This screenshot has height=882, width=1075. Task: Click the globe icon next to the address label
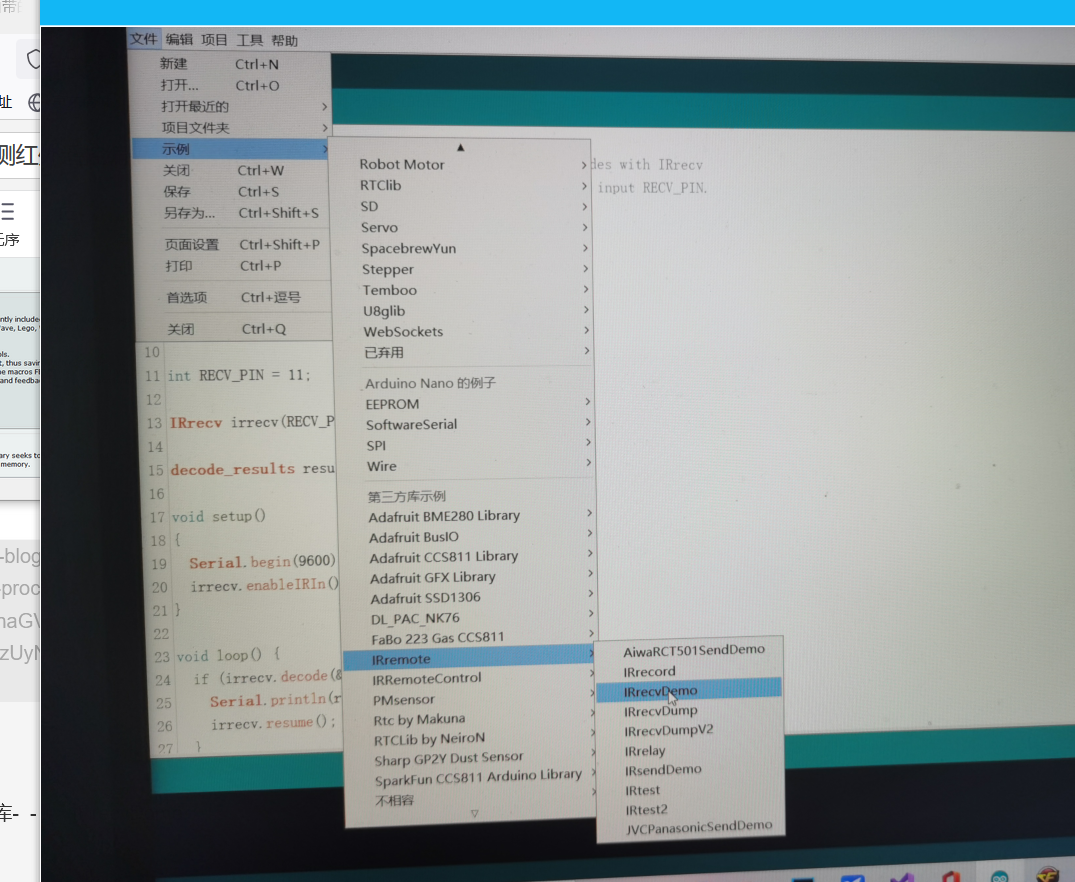point(33,102)
